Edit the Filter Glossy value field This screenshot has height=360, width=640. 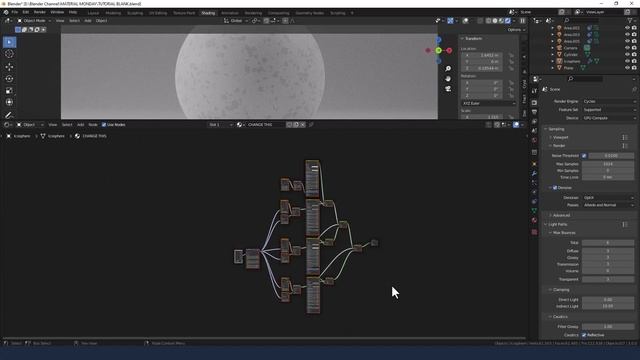pyautogui.click(x=608, y=327)
